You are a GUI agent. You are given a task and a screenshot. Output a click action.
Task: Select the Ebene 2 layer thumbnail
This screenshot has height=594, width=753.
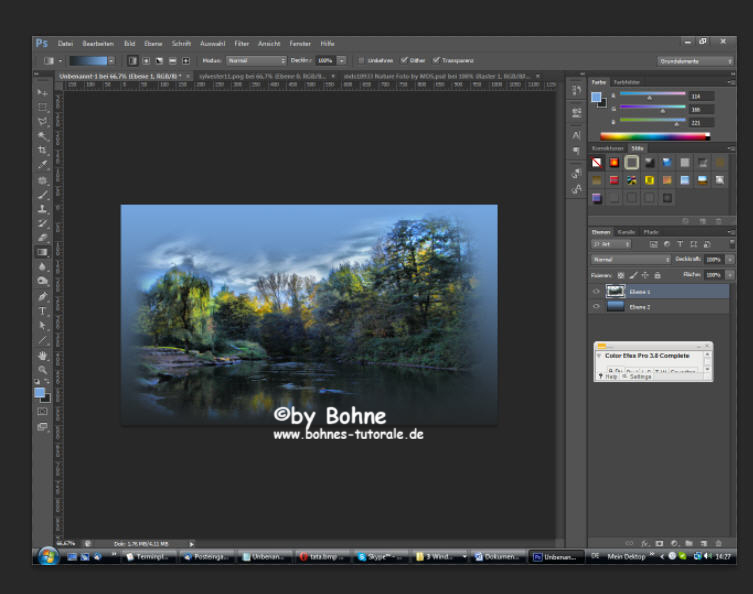[615, 307]
